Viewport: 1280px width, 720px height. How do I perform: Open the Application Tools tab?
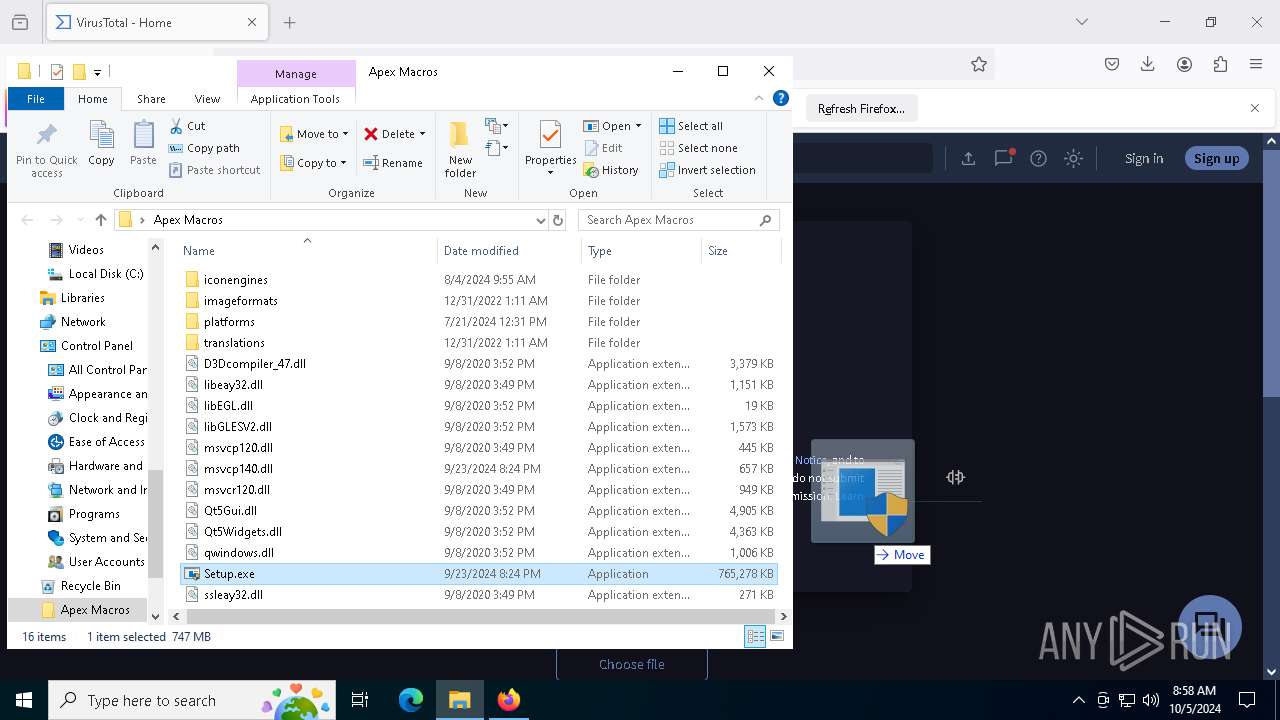click(295, 99)
